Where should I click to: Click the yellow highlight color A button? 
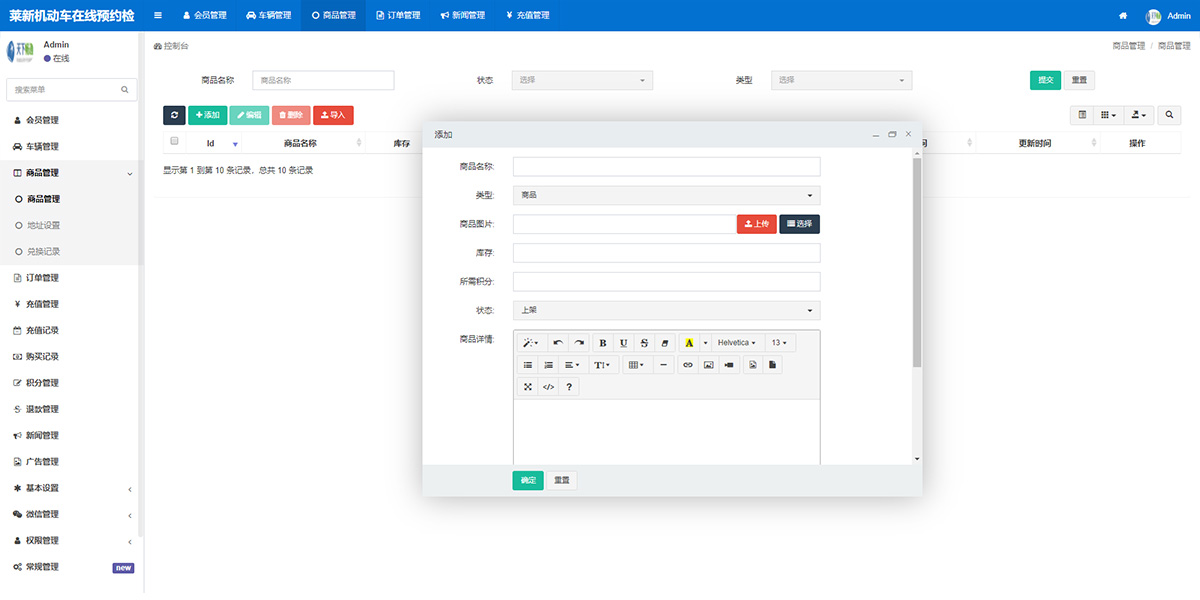[x=689, y=343]
